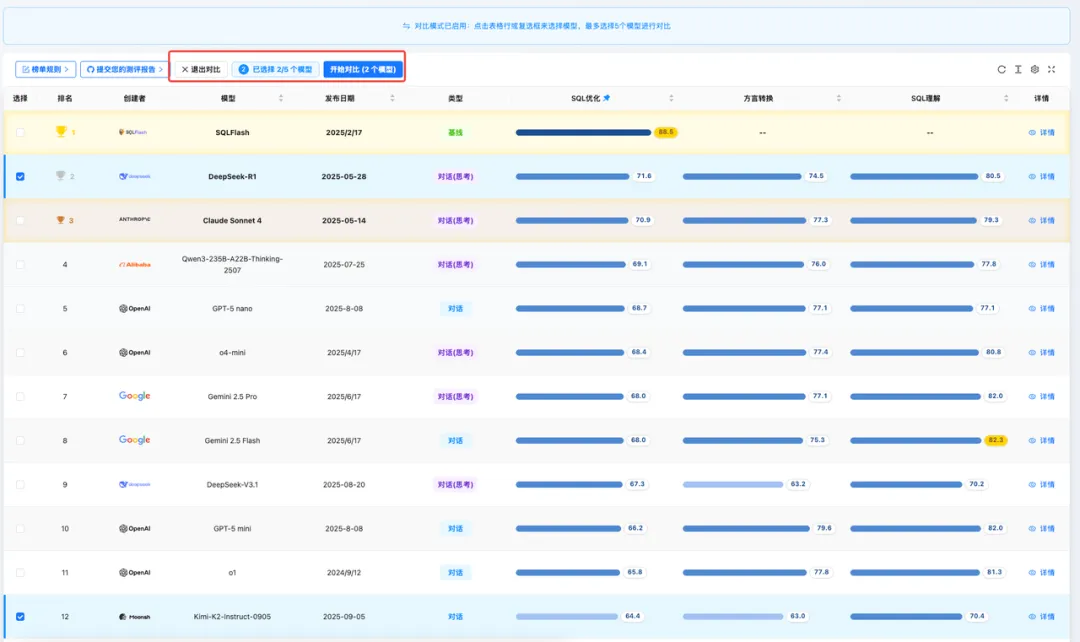
Task: Open the 榜单规则 tab button
Action: pyautogui.click(x=45, y=69)
